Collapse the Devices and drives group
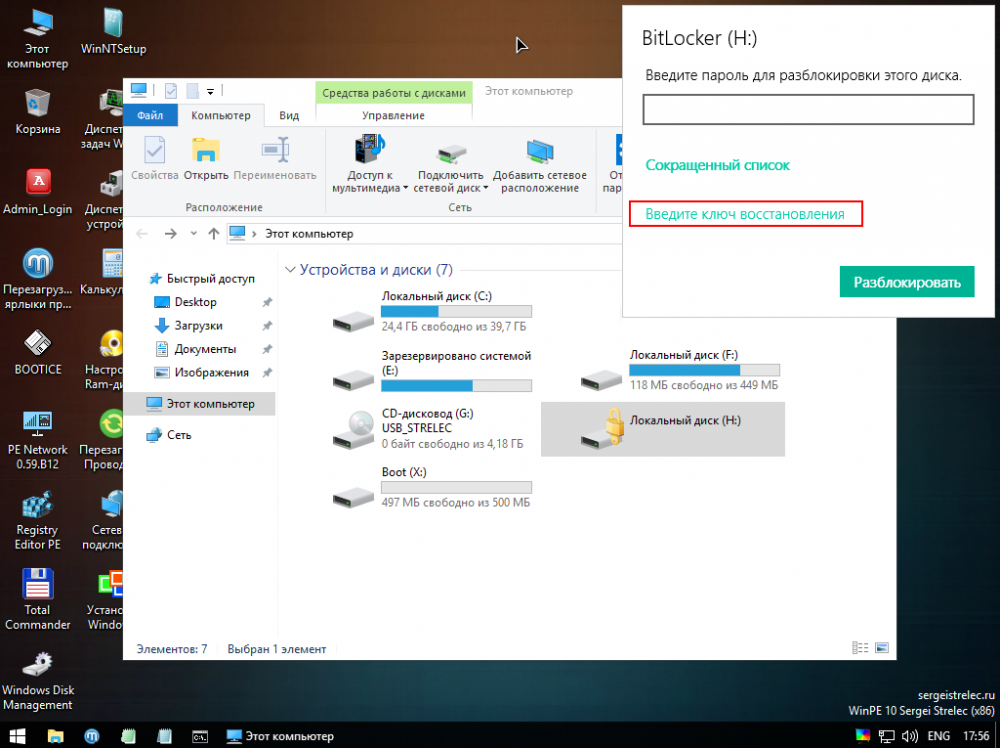 click(x=291, y=270)
